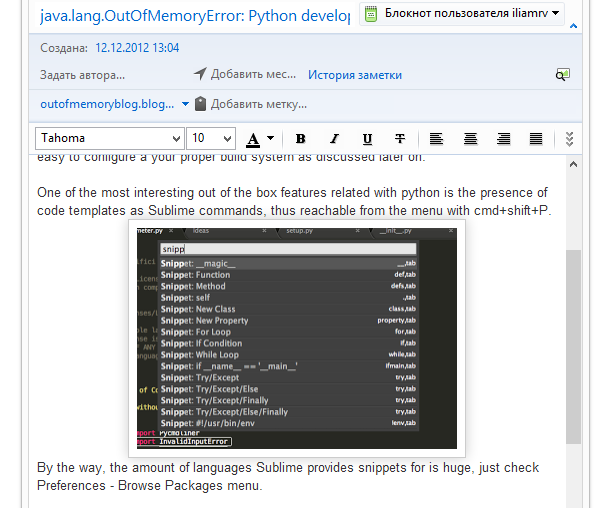Image resolution: width=600 pixels, height=508 pixels.
Task: Edit the creation date 12.12.2012 13:04
Action: [x=137, y=48]
